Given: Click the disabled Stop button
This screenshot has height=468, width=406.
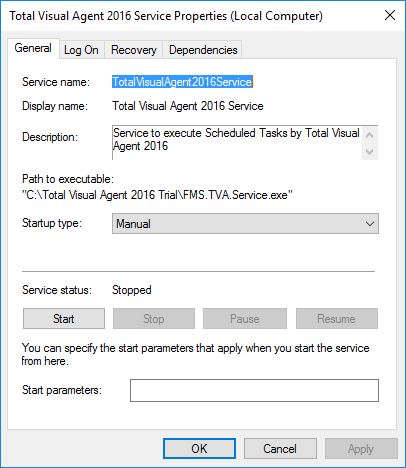Looking at the screenshot, I should 154,319.
